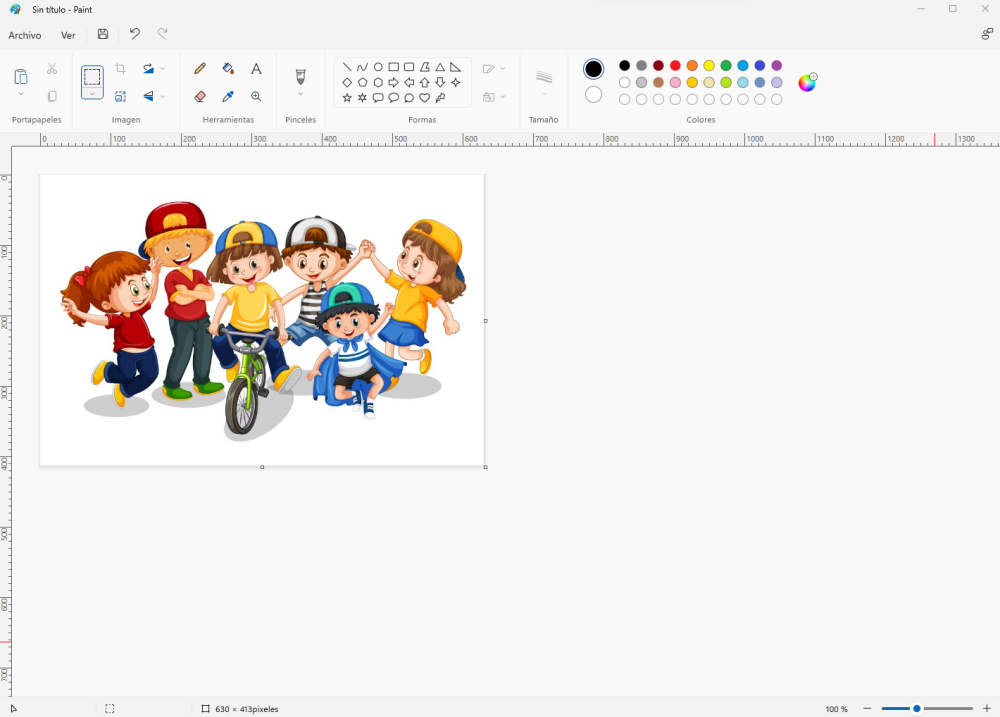Select the Text tool
The height and width of the screenshot is (717, 1000).
pos(256,68)
